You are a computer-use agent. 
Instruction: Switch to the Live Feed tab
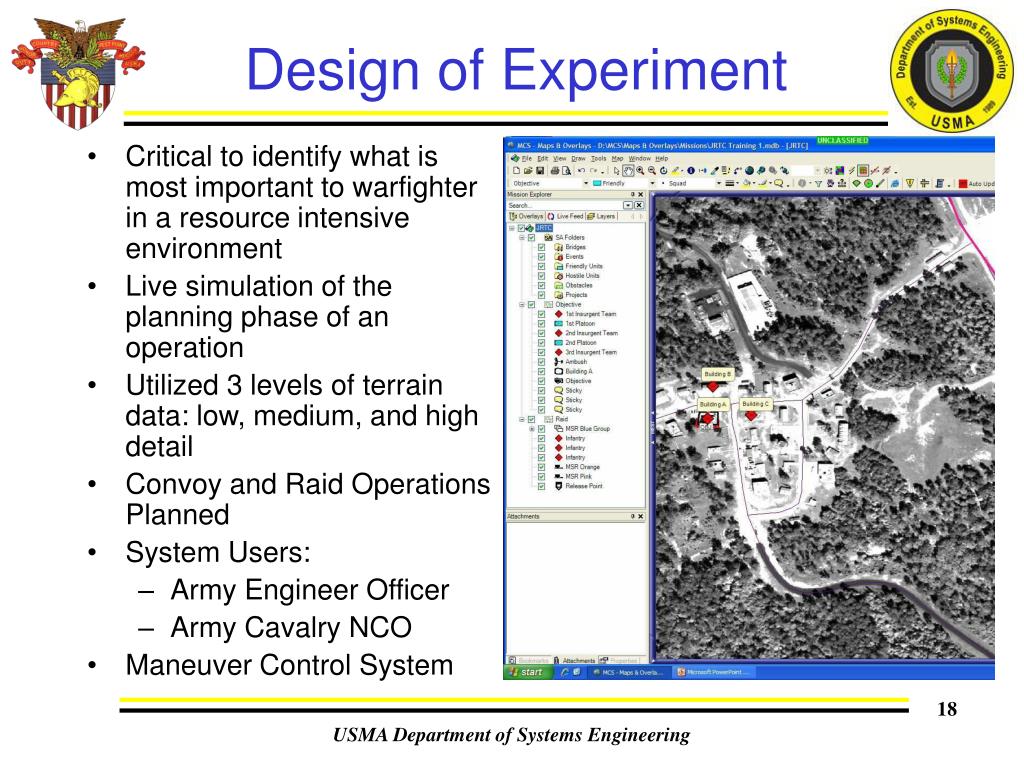click(x=566, y=216)
